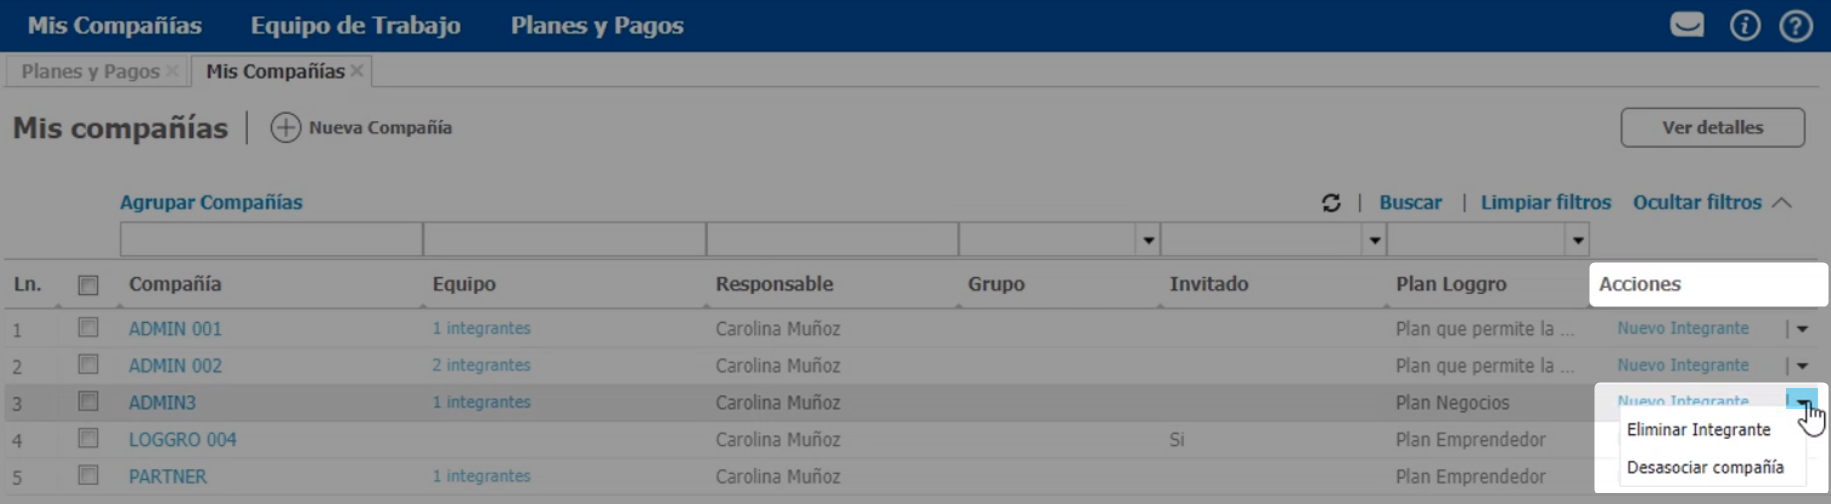The height and width of the screenshot is (504, 1831).
Task: Click the refresh table icon
Action: 1331,203
